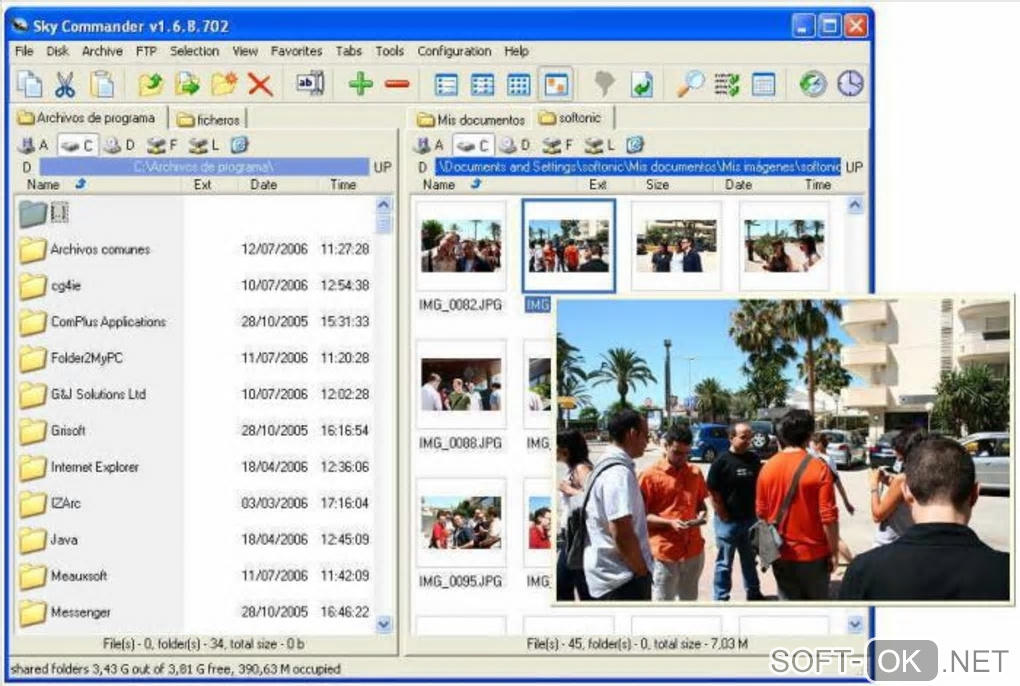Click the calendar/table toolbar icon
Viewport: 1020px width, 686px height.
coord(763,85)
